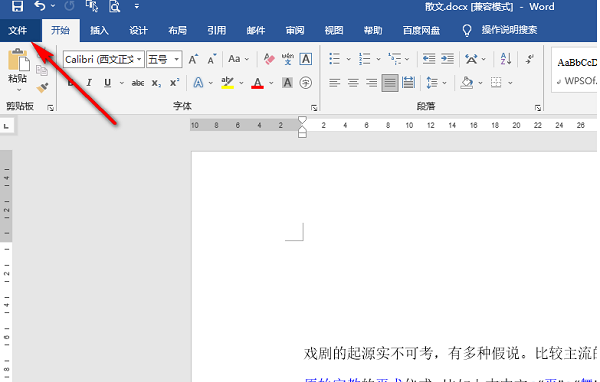Image resolution: width=600 pixels, height=382 pixels.
Task: Open the underline style dropdown arrow
Action: coord(121,83)
